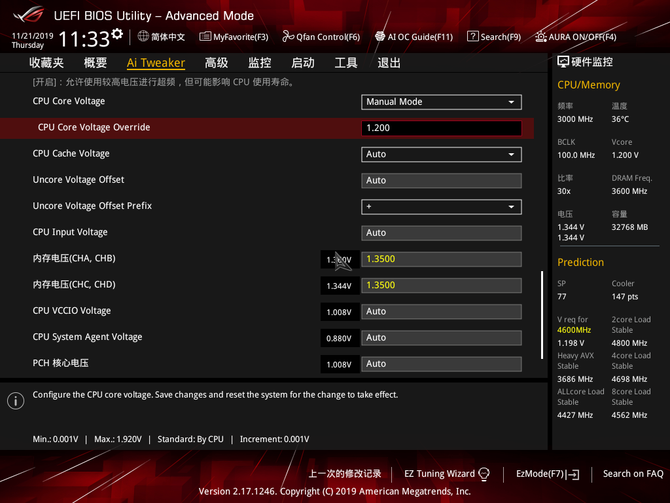The width and height of the screenshot is (670, 503).
Task: Click the CPU Input Voltage field
Action: [441, 233]
